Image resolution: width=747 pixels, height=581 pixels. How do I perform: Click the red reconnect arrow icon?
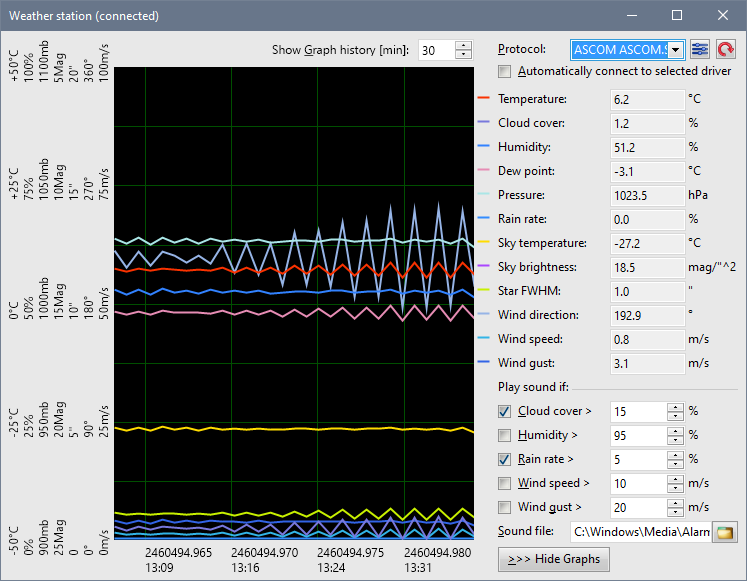pos(725,49)
